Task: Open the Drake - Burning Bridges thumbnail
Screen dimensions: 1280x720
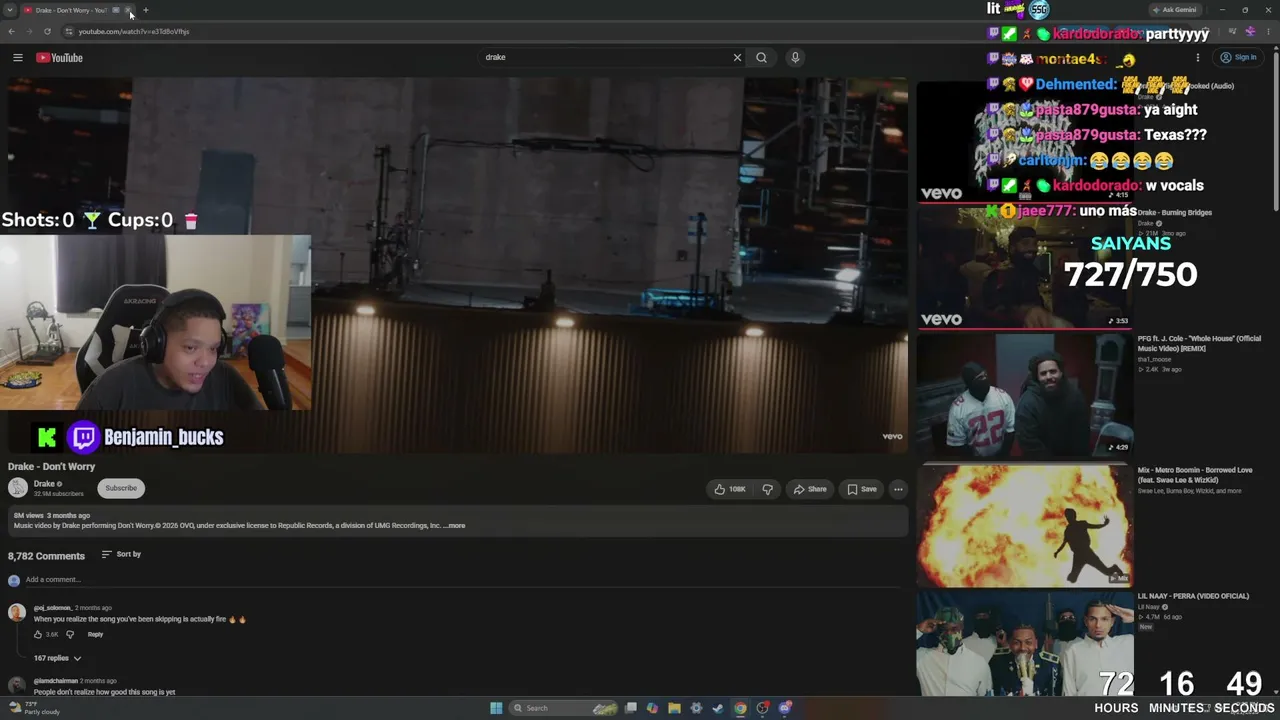Action: point(1025,267)
